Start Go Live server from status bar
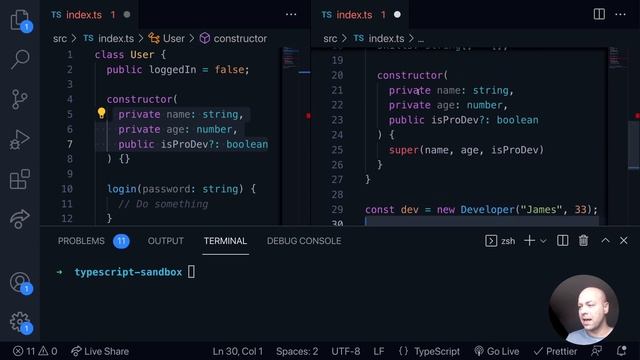This screenshot has height=360, width=640. (497, 351)
